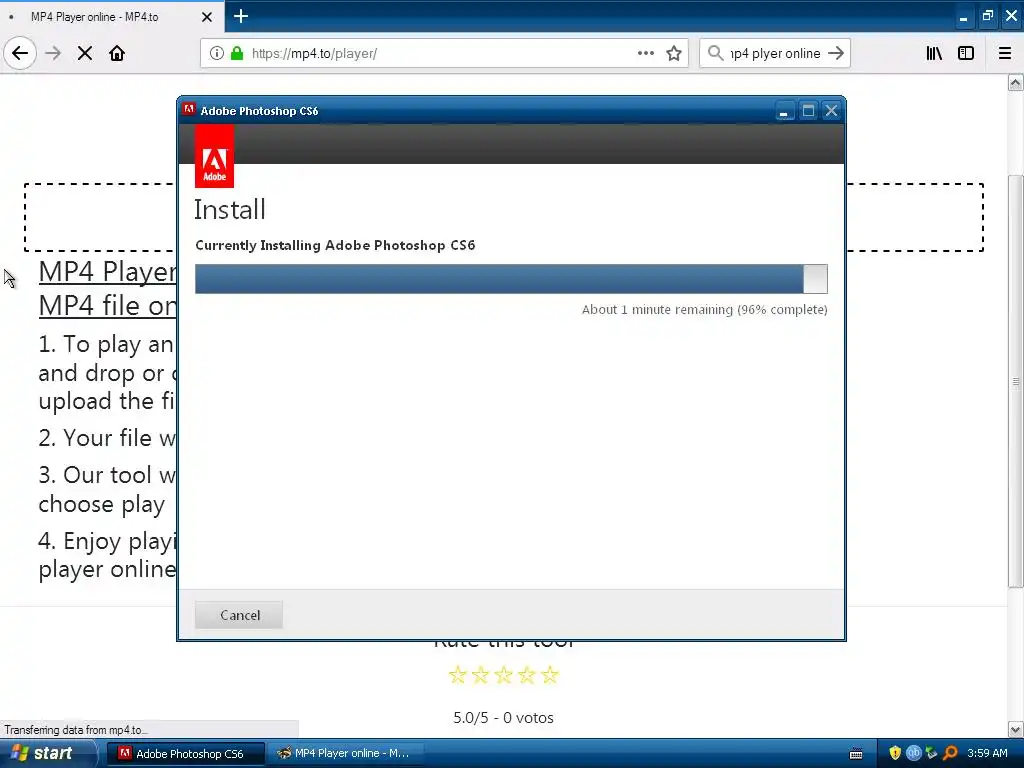Click 'Currently Installing Adobe Photoshop CS6' text
The image size is (1024, 768).
pos(335,246)
